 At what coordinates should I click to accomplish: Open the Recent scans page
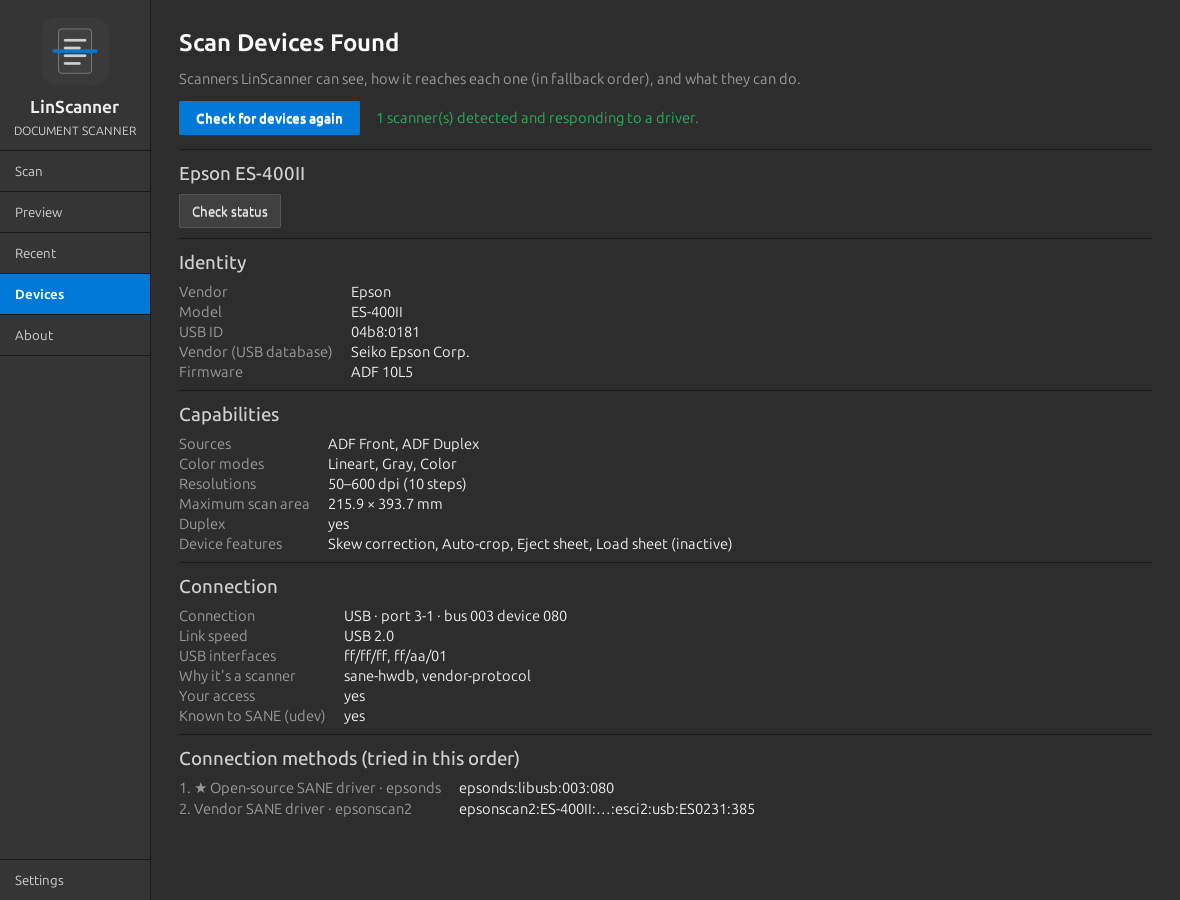click(x=75, y=254)
